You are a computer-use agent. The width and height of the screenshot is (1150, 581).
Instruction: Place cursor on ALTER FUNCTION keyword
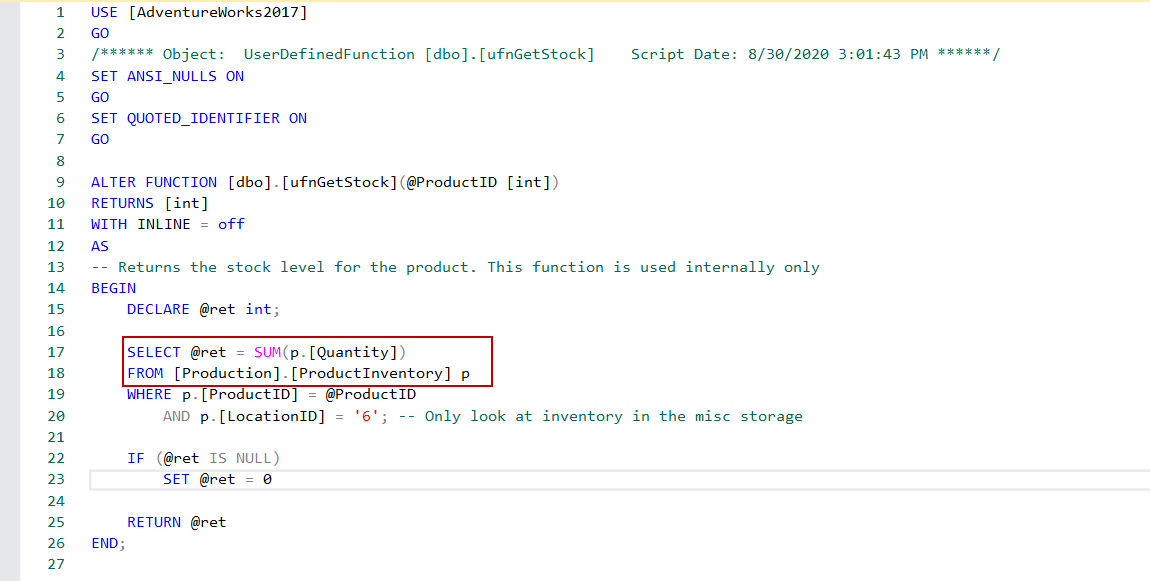tap(153, 182)
